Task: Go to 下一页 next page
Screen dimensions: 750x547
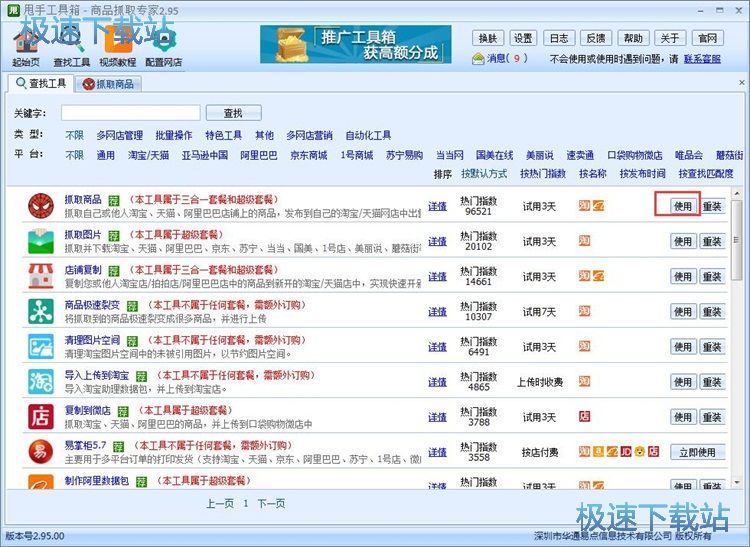Action: tap(271, 503)
